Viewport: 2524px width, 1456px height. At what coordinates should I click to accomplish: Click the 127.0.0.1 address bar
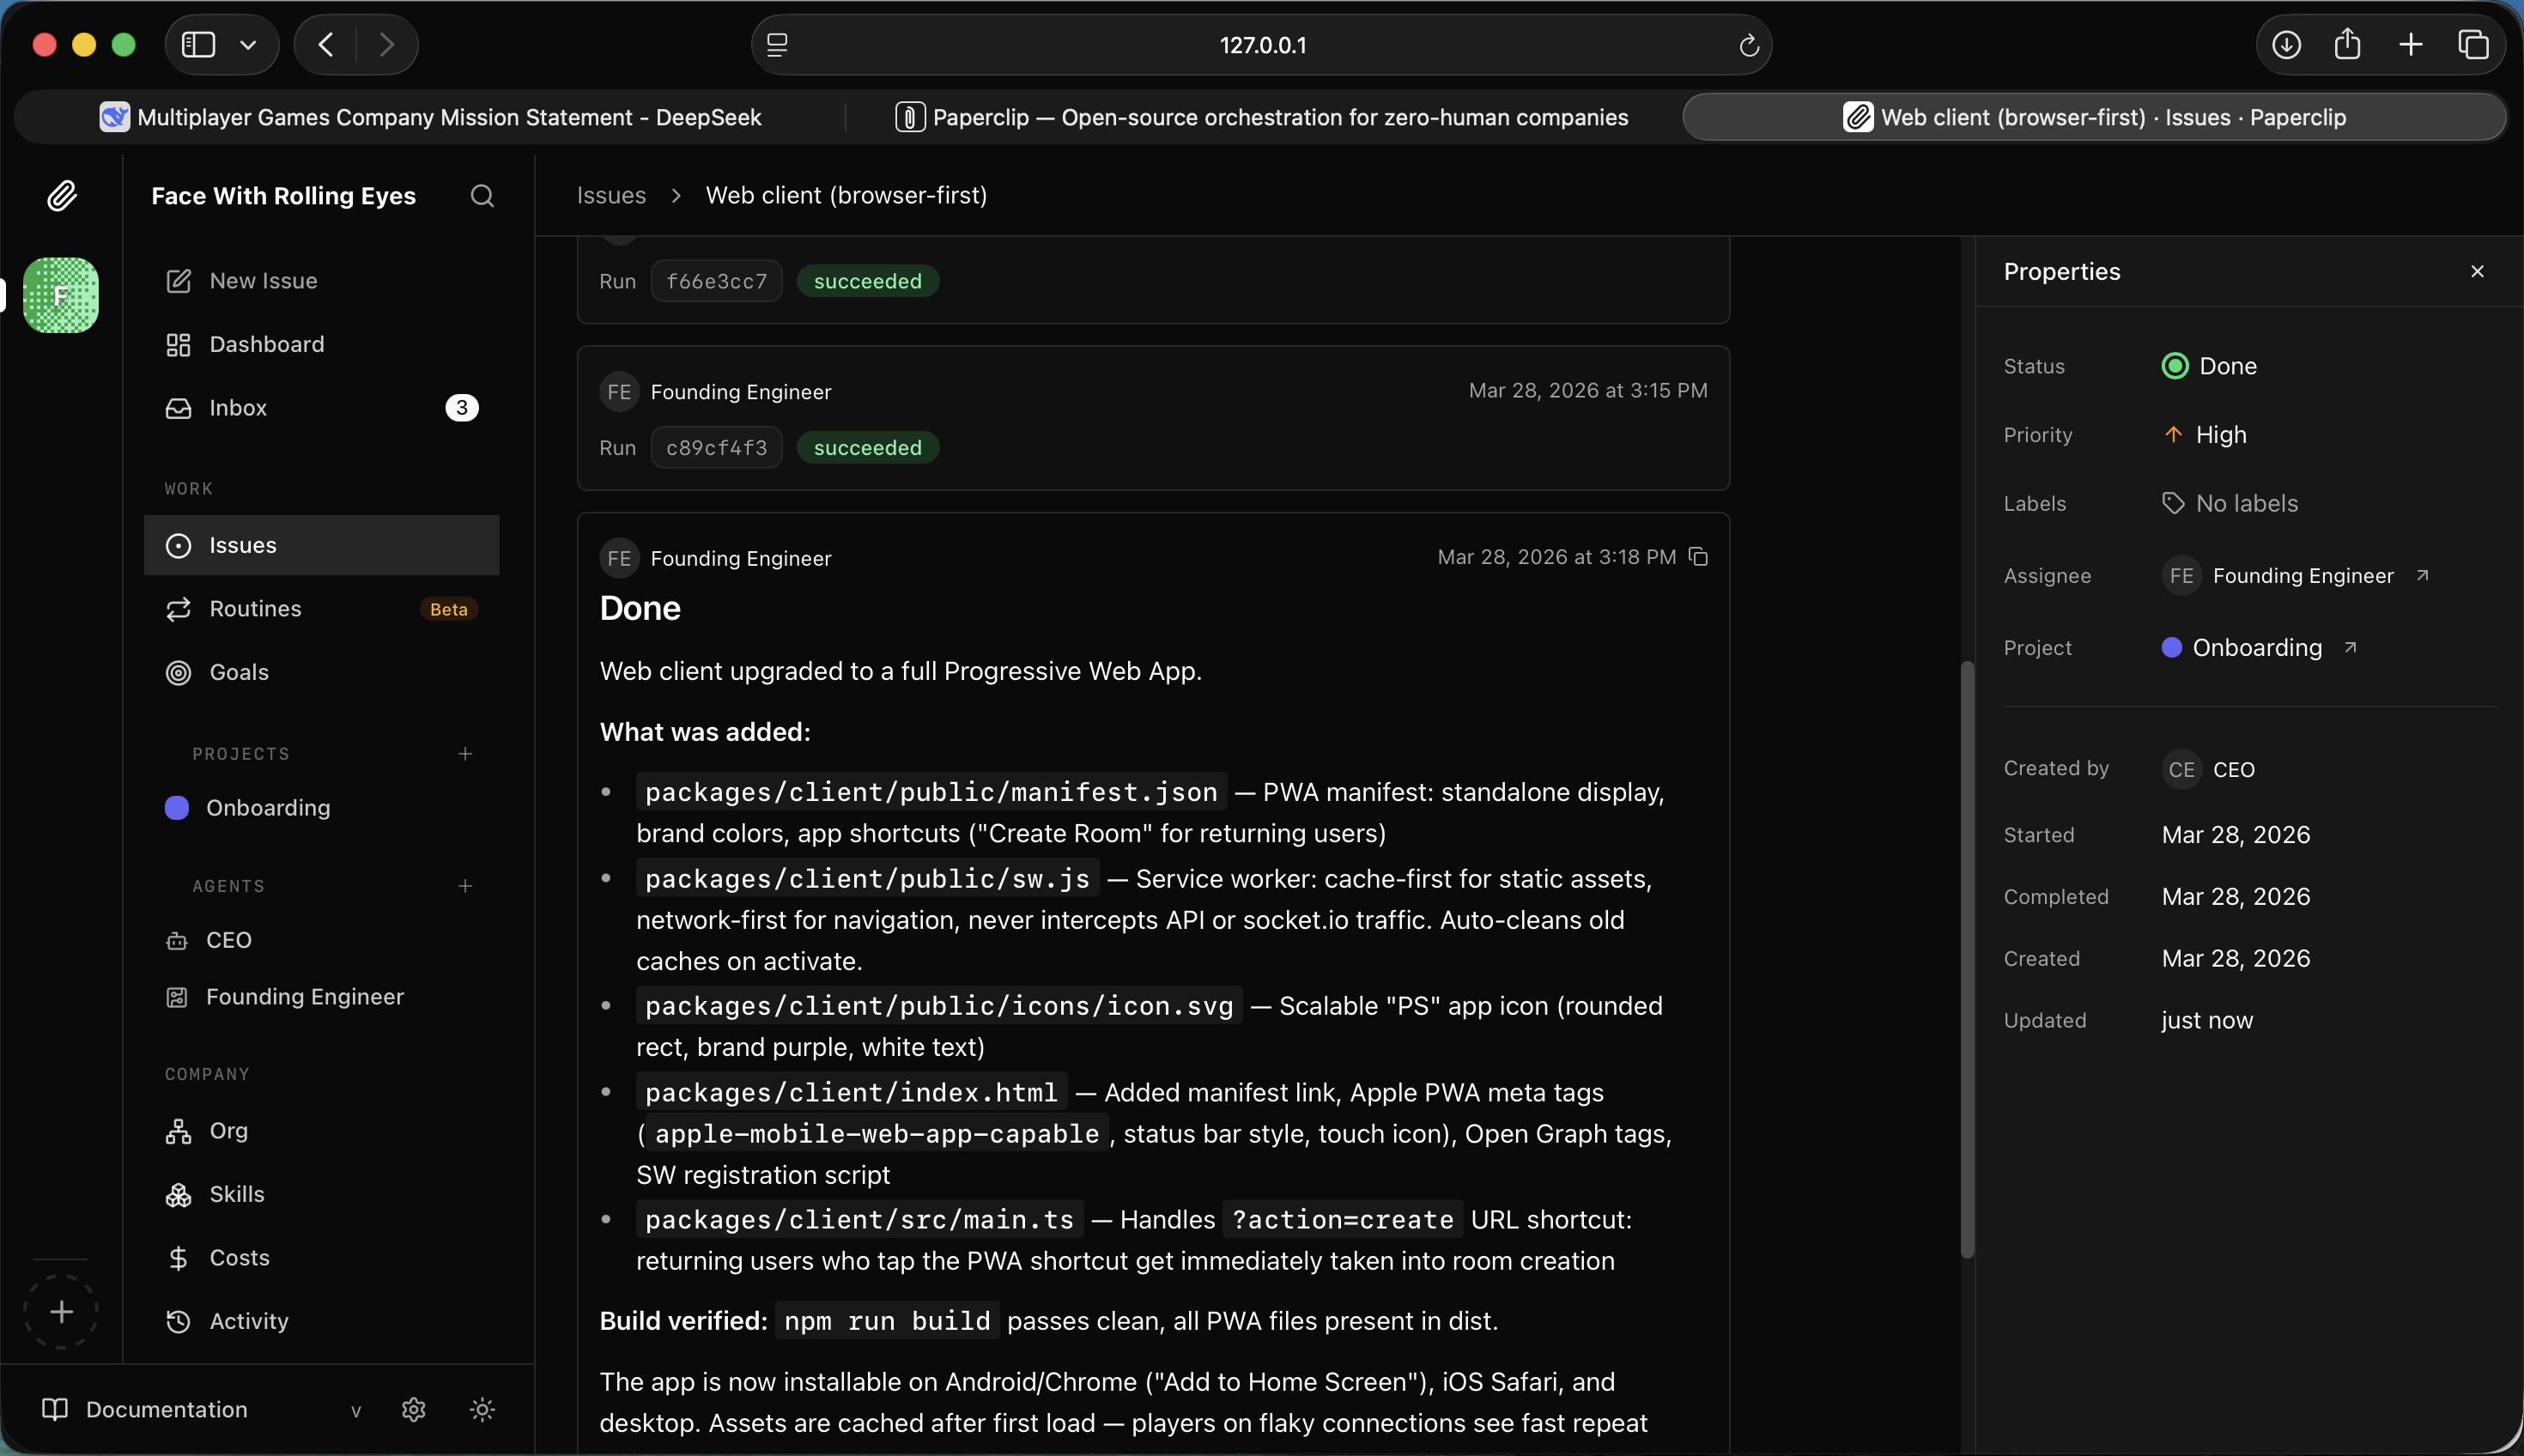[x=1260, y=44]
